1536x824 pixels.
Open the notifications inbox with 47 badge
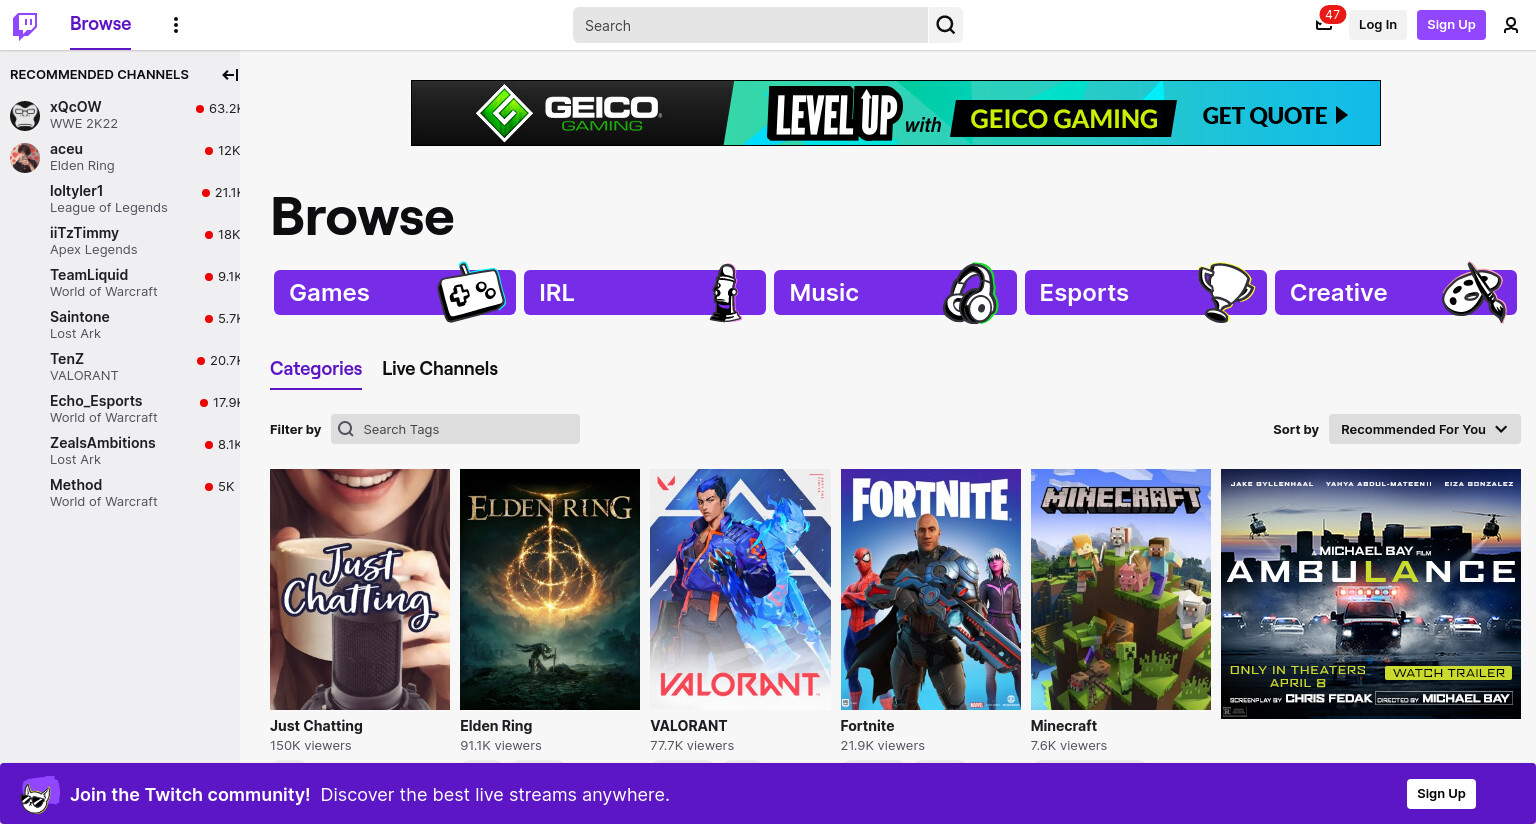click(x=1324, y=25)
